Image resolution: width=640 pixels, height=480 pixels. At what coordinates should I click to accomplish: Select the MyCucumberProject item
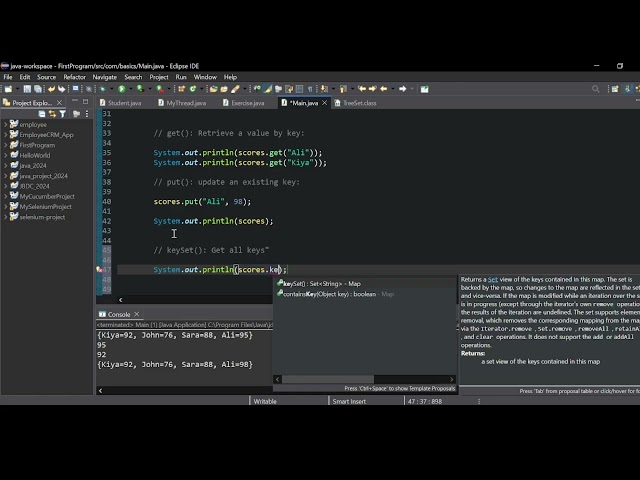47,196
